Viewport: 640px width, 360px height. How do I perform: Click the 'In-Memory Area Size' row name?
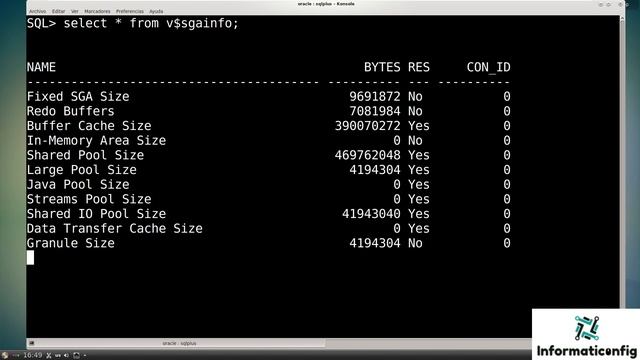tap(96, 140)
